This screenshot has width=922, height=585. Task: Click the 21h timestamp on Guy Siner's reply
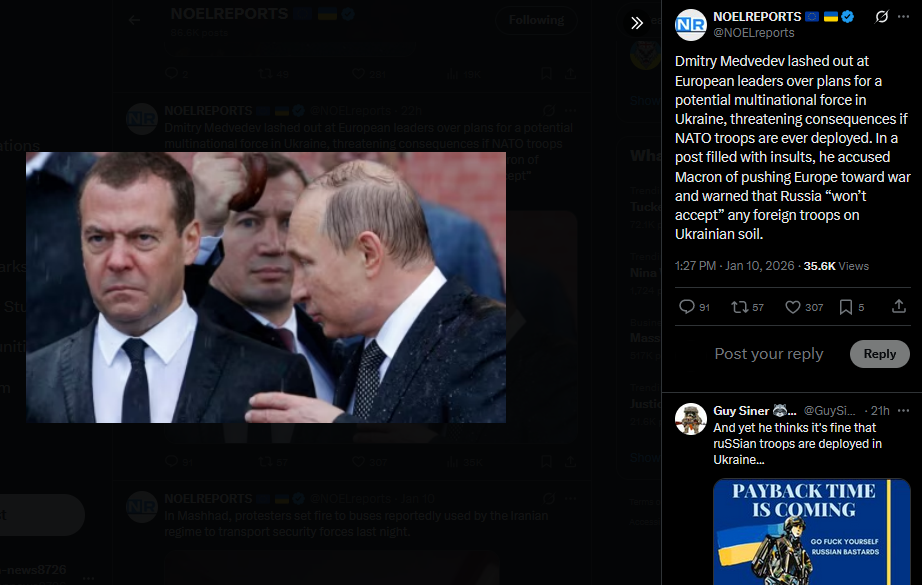[880, 410]
